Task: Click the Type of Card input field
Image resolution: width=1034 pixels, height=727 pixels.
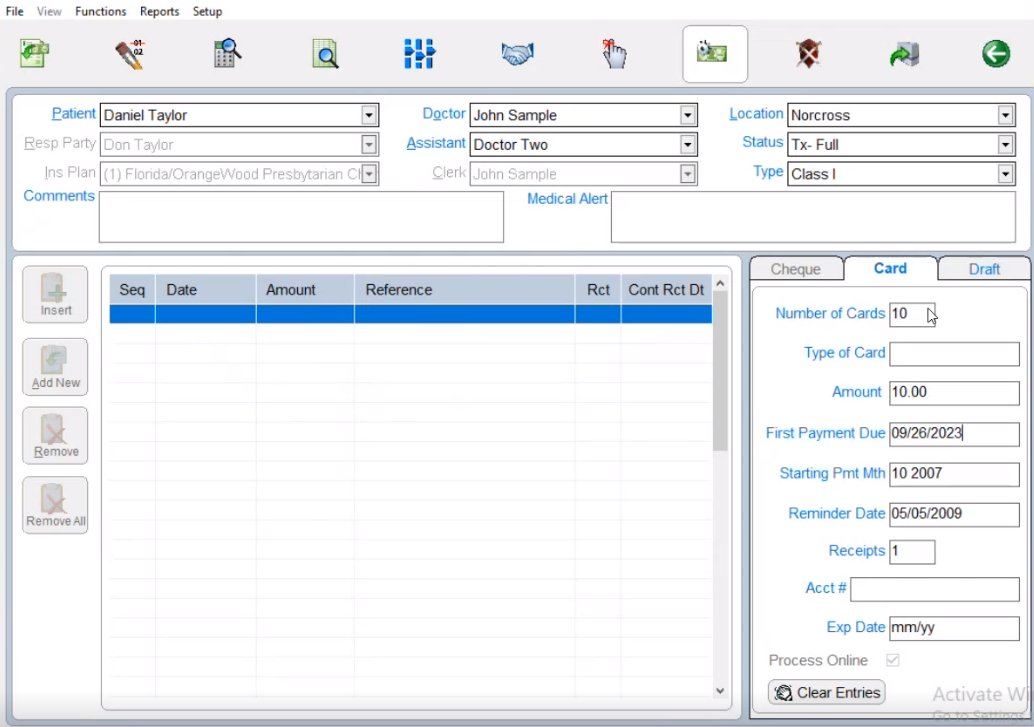Action: coord(954,354)
